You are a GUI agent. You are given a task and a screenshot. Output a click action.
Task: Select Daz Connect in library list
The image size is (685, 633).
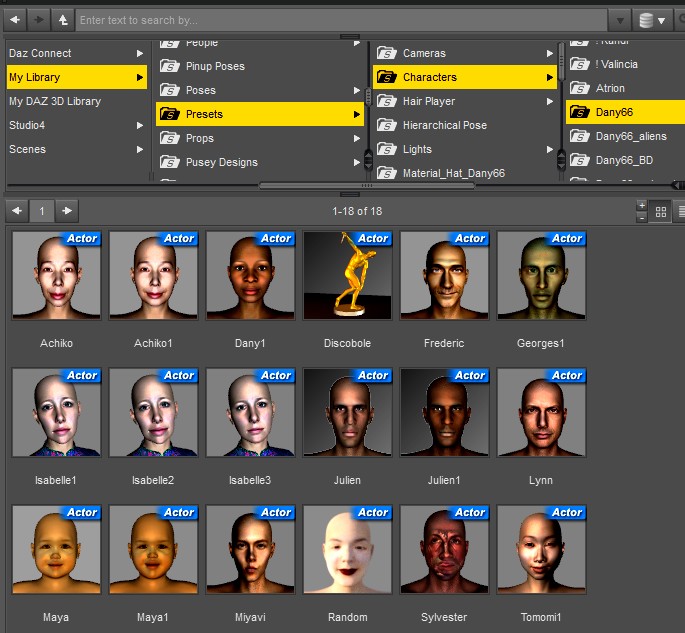(x=76, y=53)
